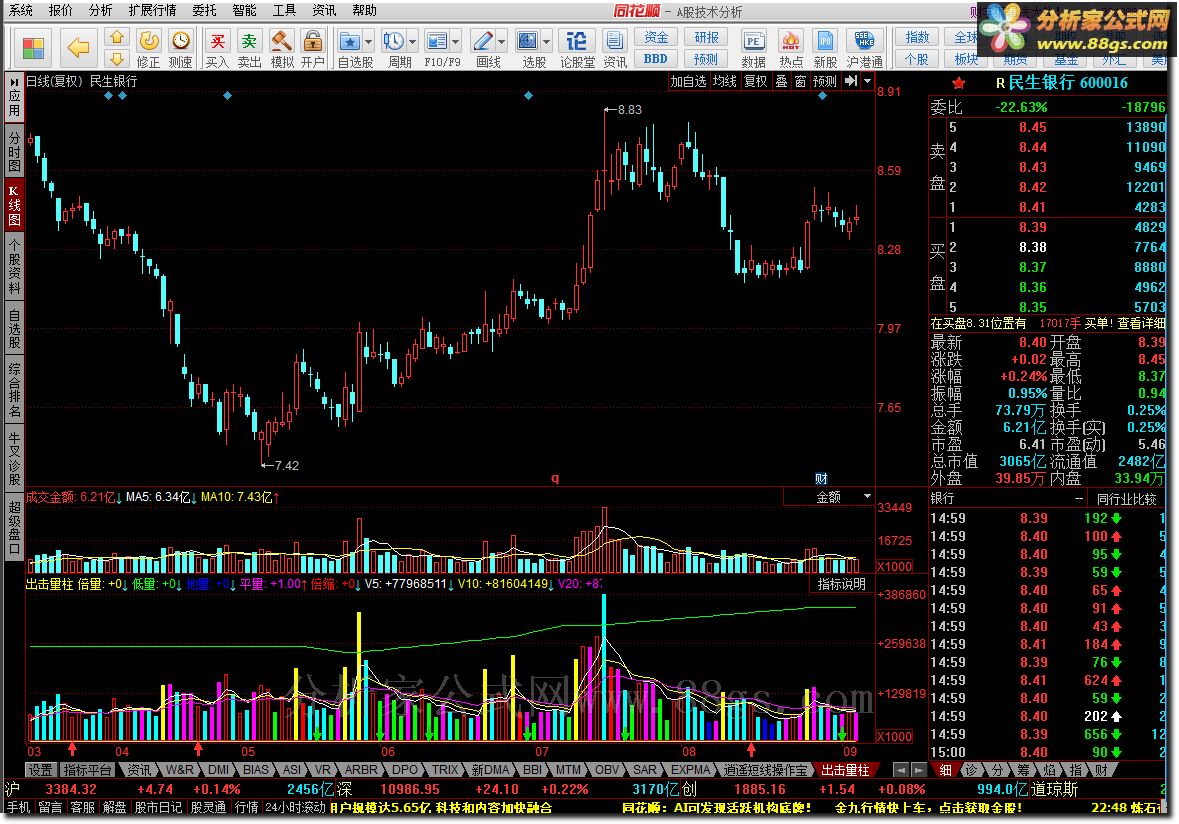Open the 个股资料 sidebar panel
The image size is (1179, 824).
14,266
